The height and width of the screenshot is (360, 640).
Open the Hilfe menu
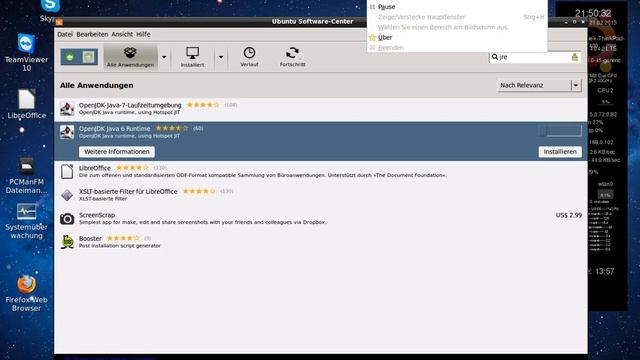143,34
